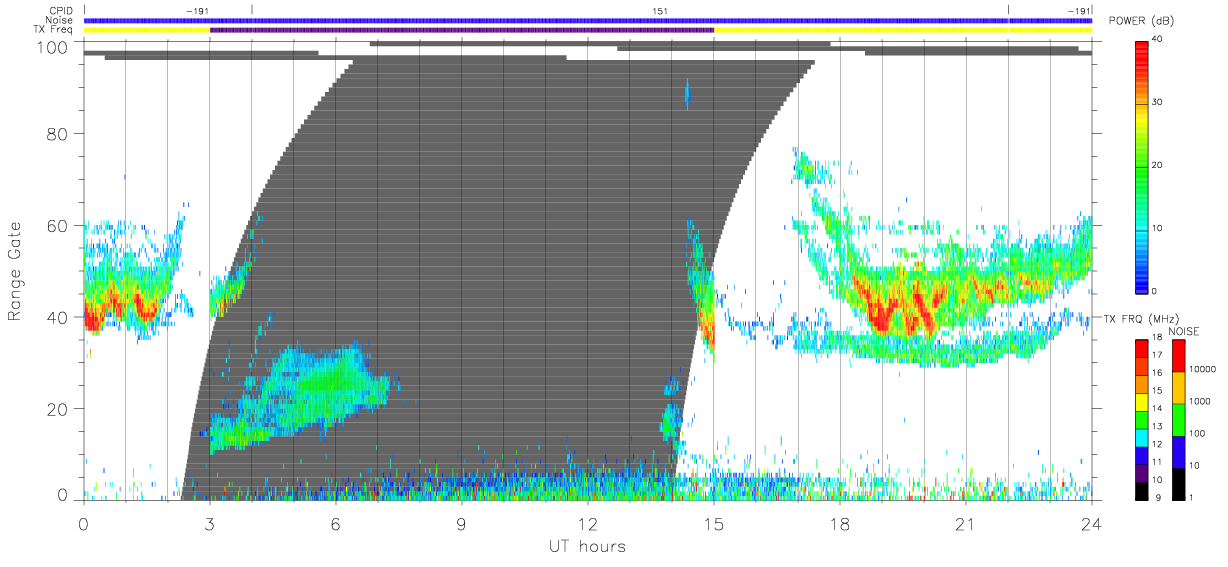Screen dimensions: 1228x567
Task: Click x-axis tick label '15'
Action: tap(713, 524)
